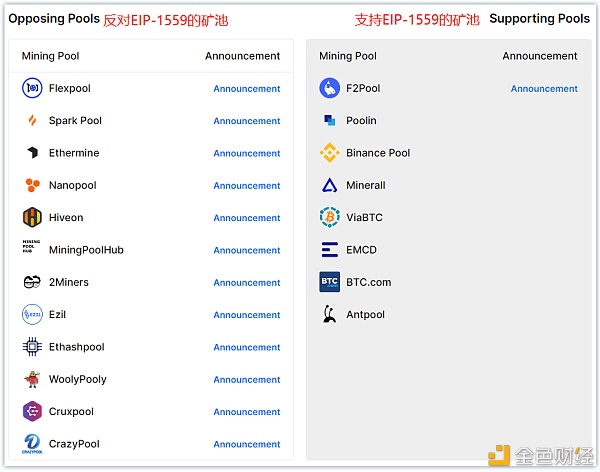Select the 'BTC.com' name text
This screenshot has width=600, height=472.
368,282
